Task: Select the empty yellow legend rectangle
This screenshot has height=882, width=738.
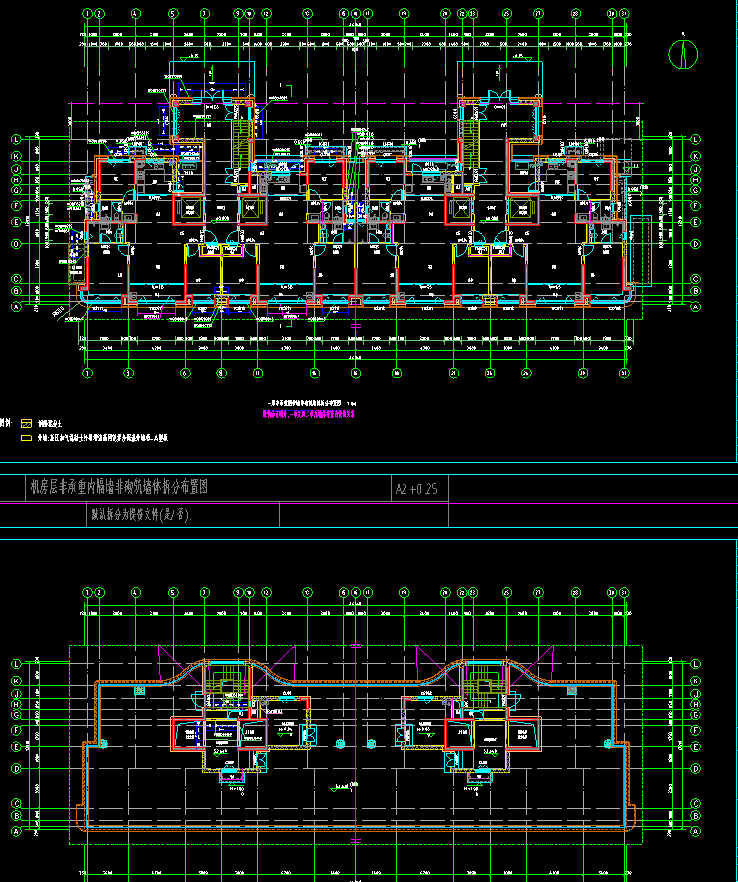Action: tap(27, 437)
